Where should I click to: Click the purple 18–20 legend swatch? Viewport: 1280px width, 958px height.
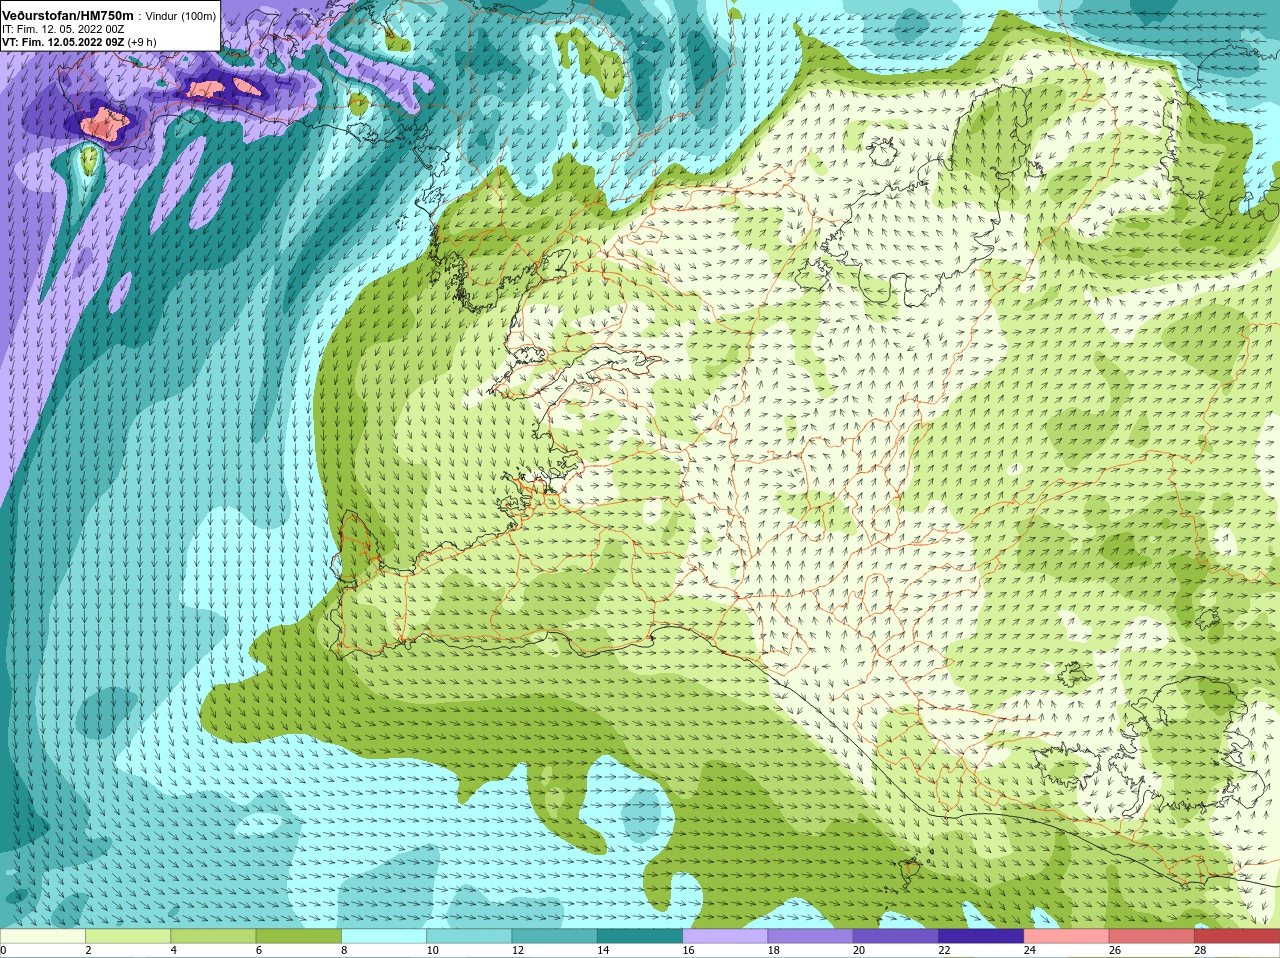[811, 936]
